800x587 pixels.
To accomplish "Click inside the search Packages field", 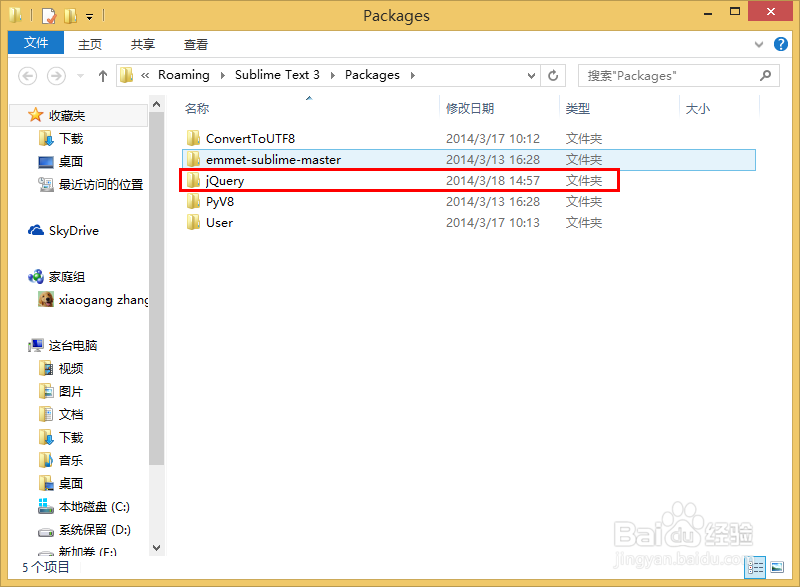I will (x=679, y=75).
